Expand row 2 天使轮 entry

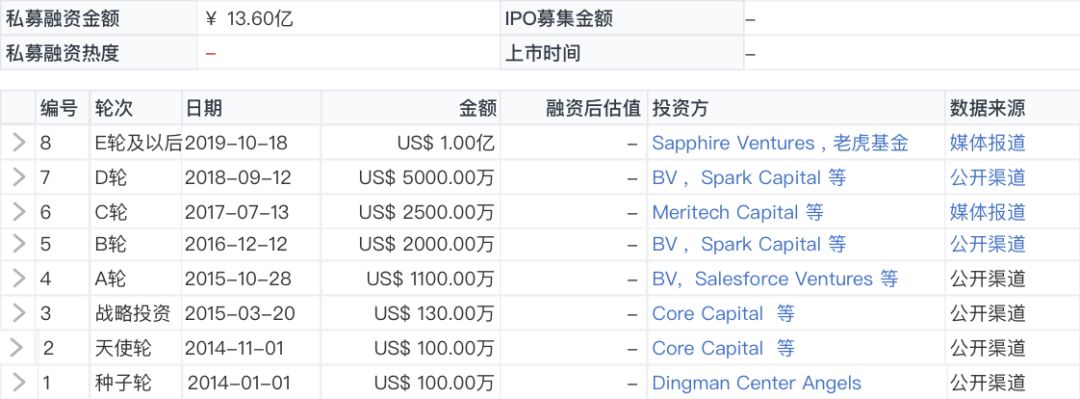19,348
